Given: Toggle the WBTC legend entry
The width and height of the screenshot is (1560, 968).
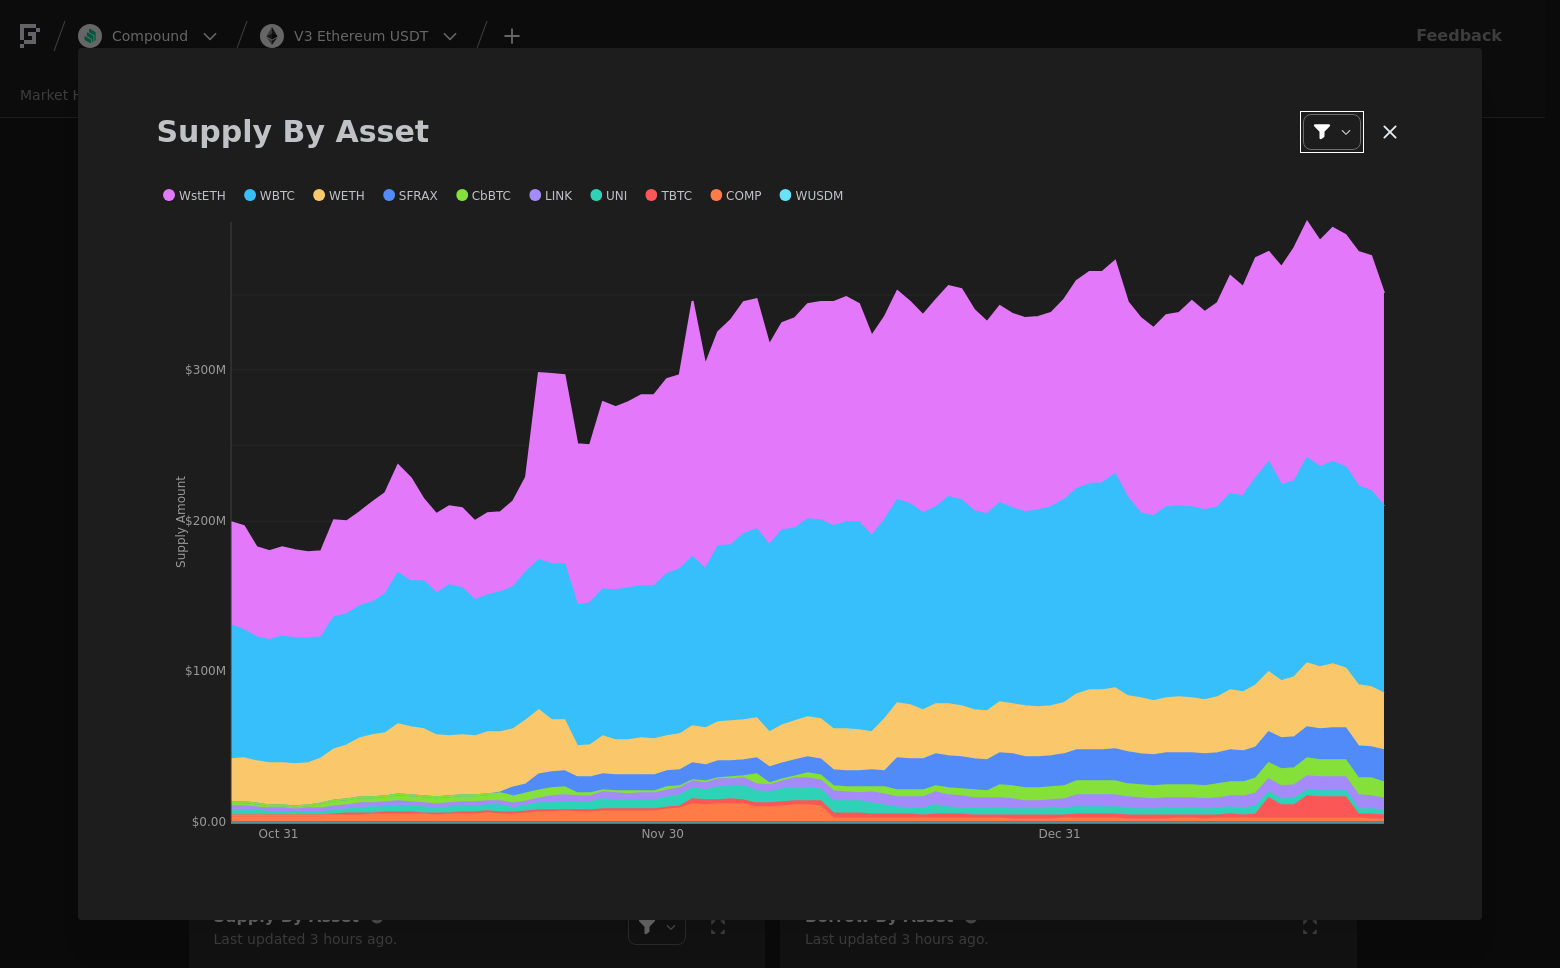Looking at the screenshot, I should 269,196.
